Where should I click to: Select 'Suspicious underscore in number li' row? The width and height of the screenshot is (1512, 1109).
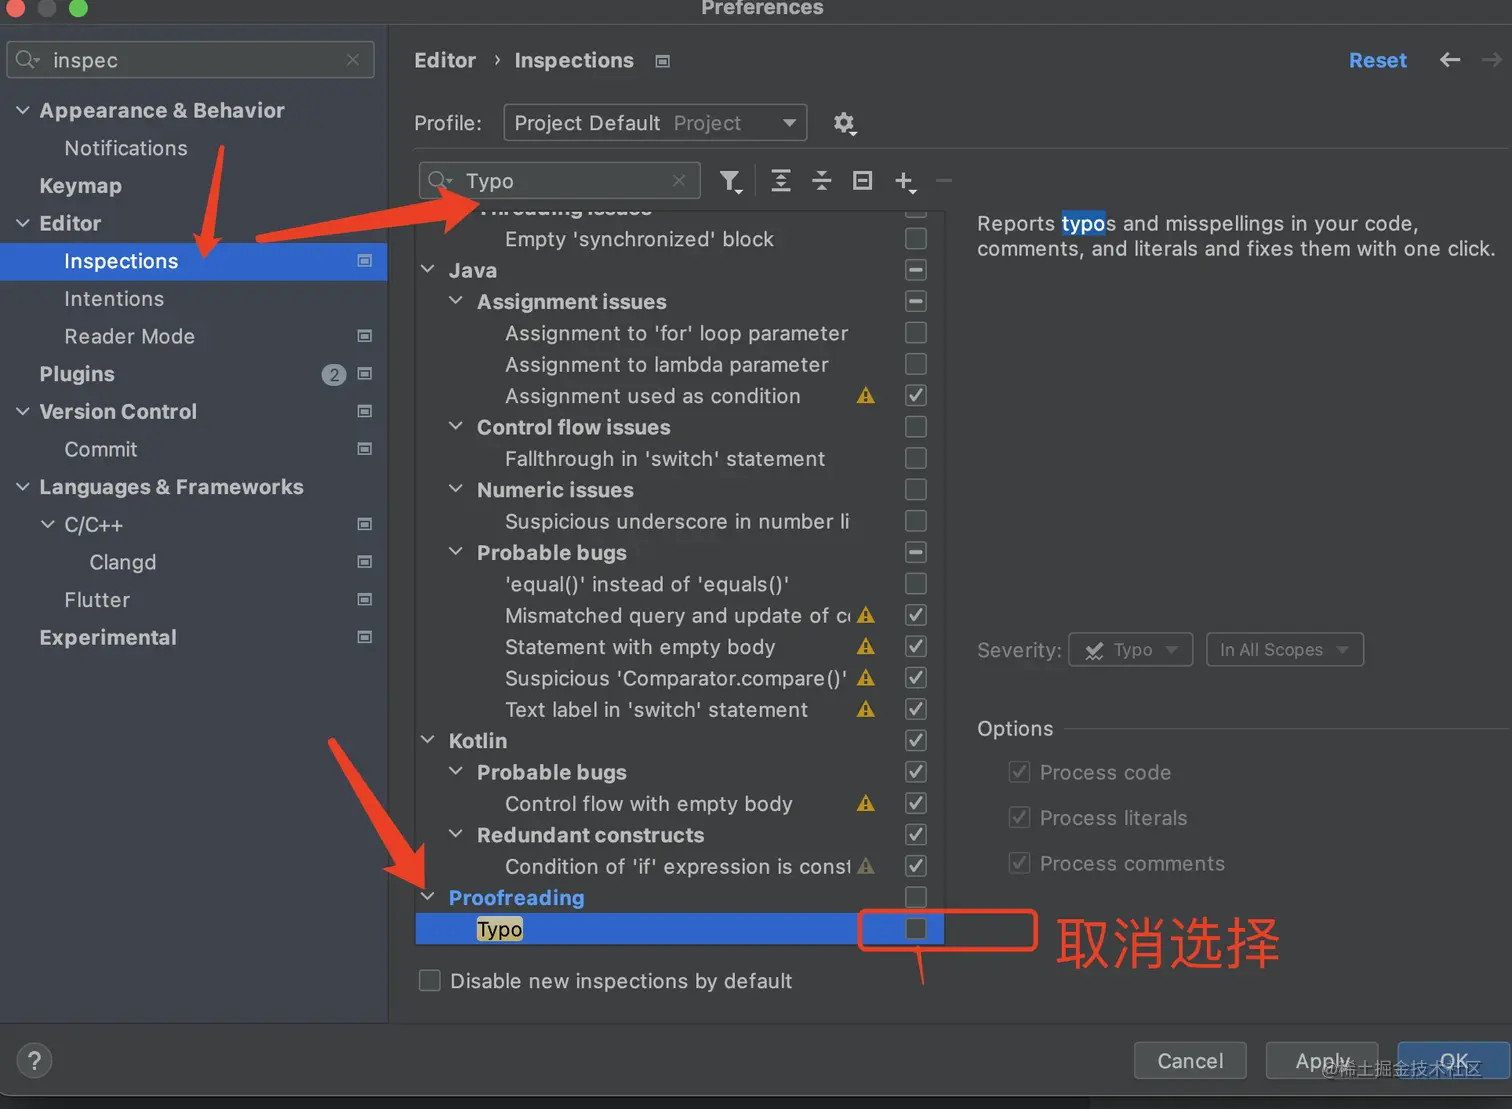point(677,522)
